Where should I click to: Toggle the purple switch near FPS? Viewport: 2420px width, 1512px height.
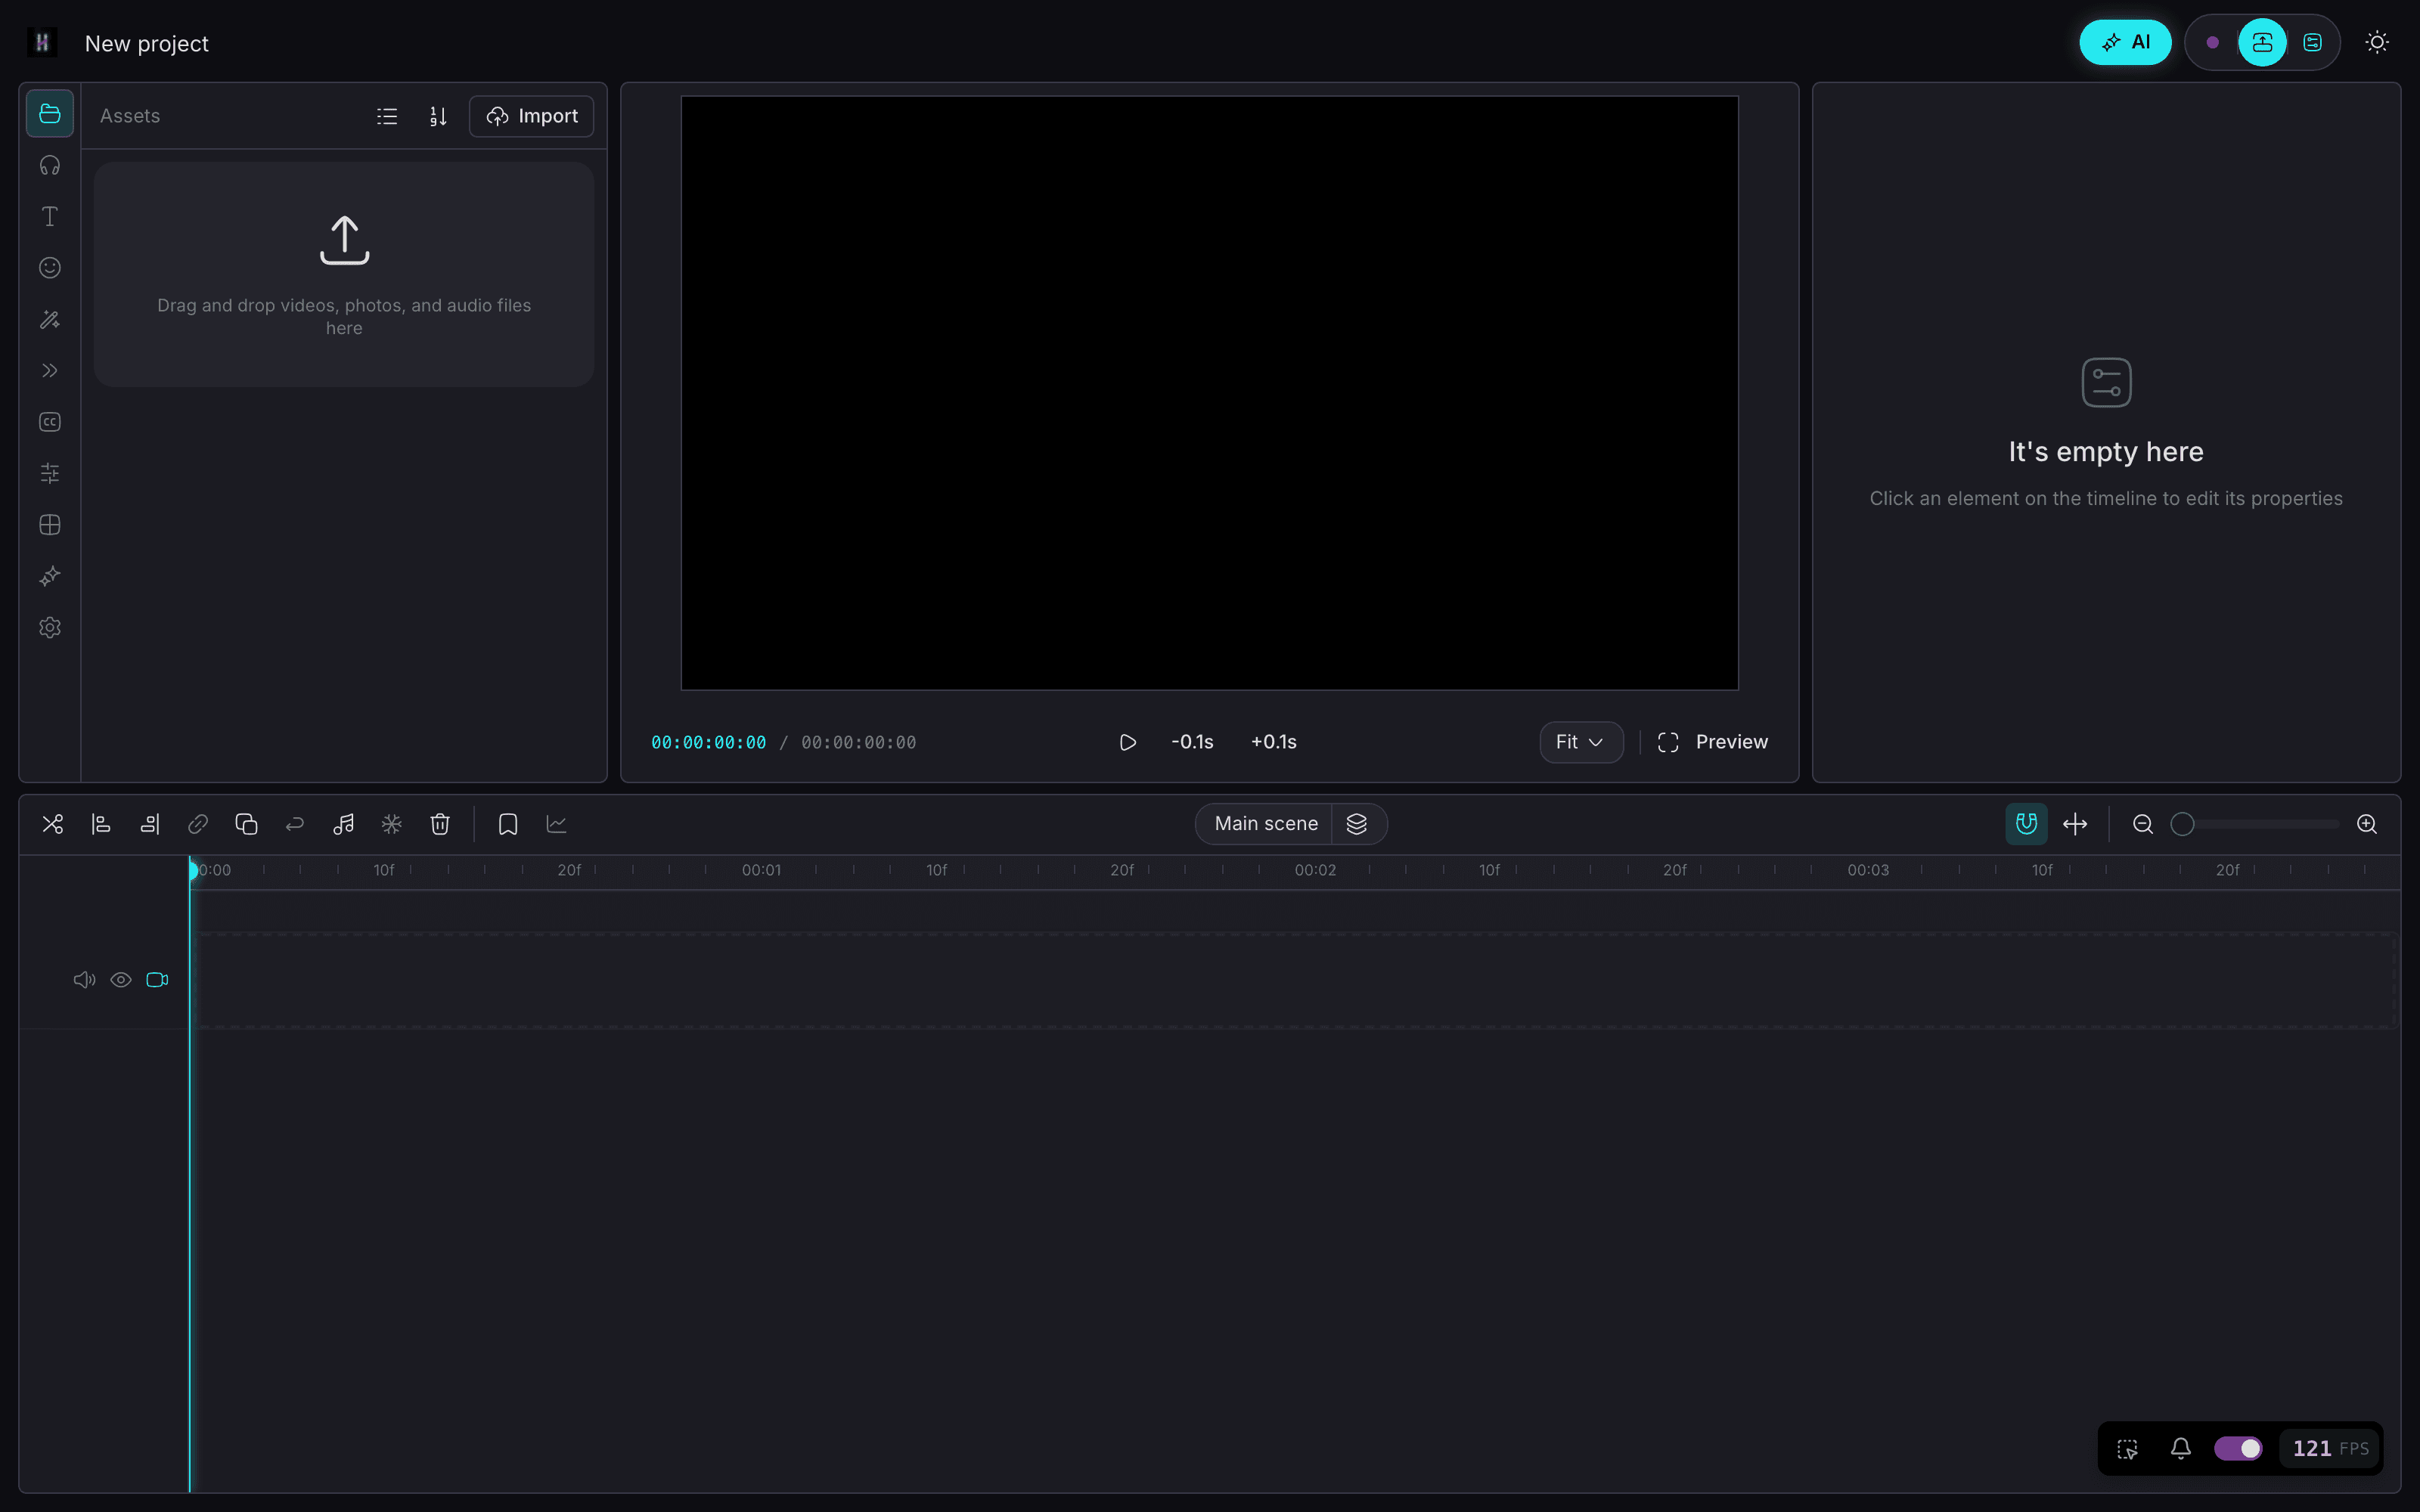tap(2238, 1449)
